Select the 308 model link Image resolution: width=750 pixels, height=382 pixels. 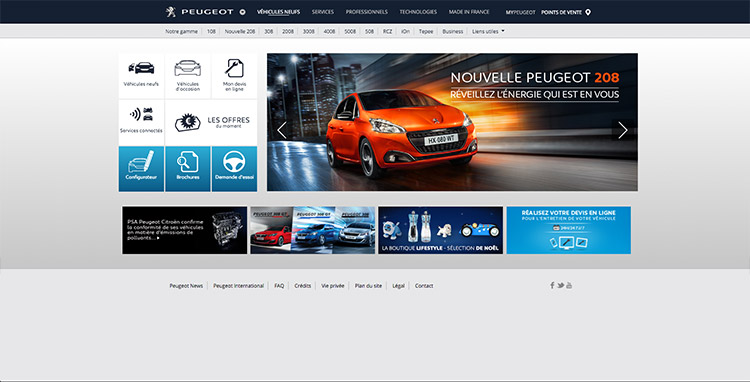tap(269, 32)
